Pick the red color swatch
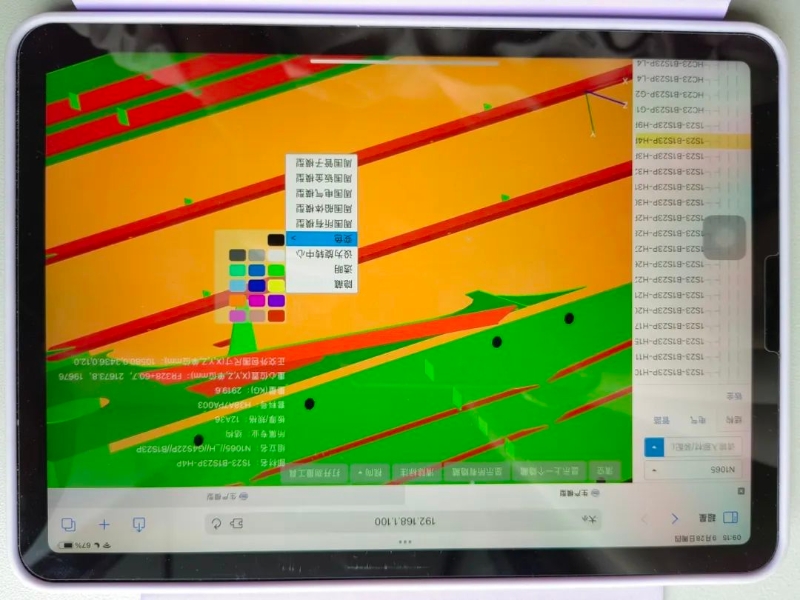 click(x=276, y=316)
